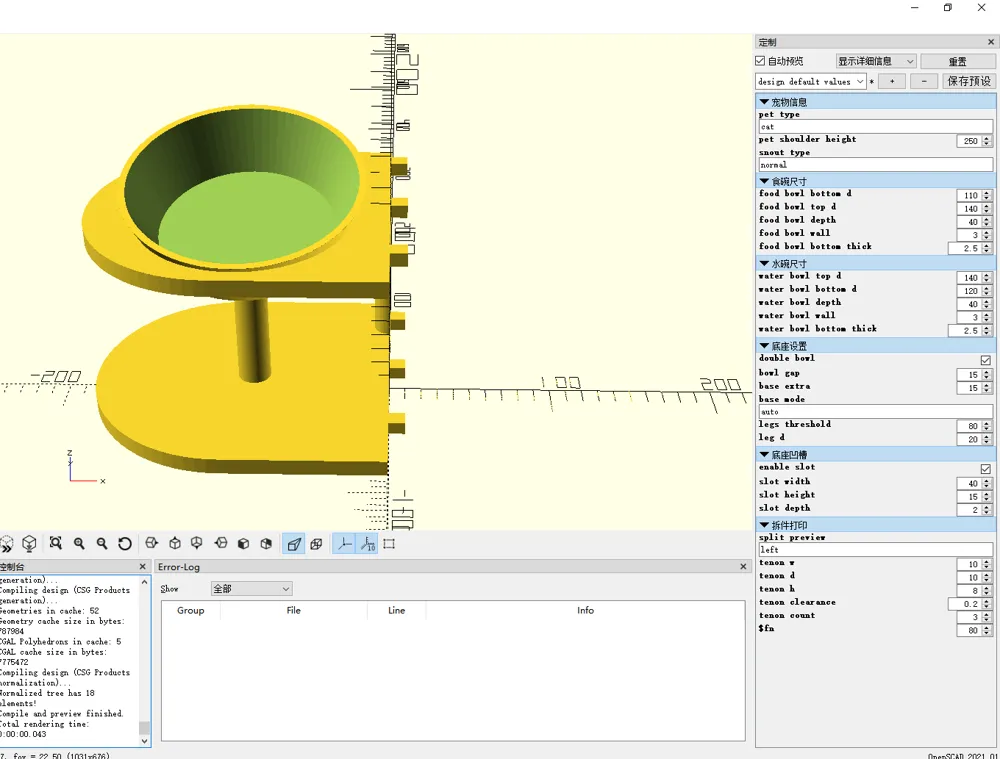Close the Error-Log panel
This screenshot has height=759, width=1000.
[x=743, y=566]
